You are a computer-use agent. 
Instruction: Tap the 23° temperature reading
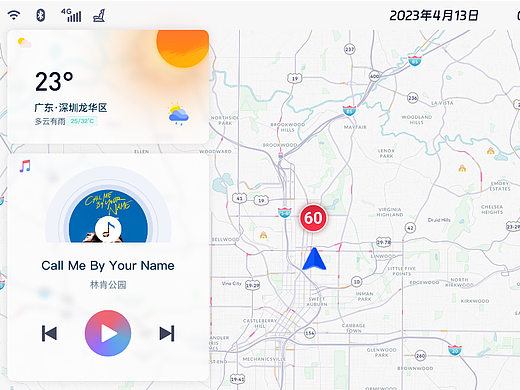pos(54,82)
